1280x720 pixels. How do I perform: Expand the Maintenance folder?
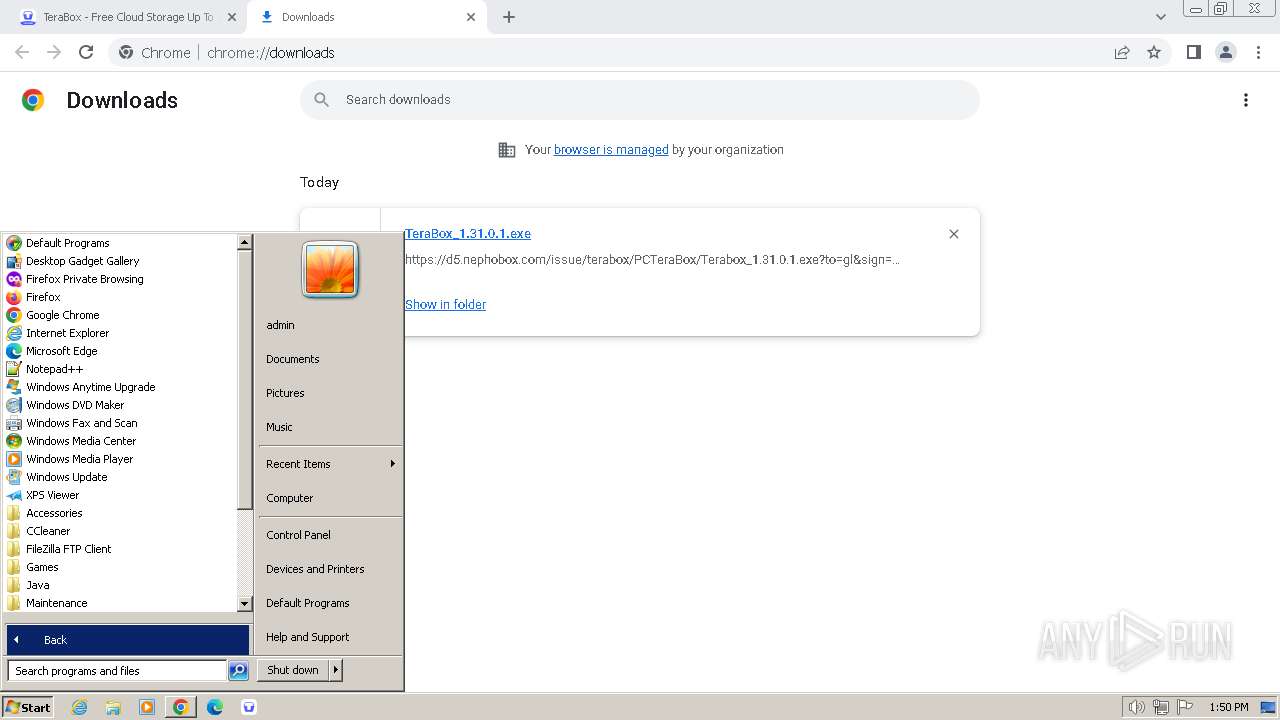coord(56,603)
